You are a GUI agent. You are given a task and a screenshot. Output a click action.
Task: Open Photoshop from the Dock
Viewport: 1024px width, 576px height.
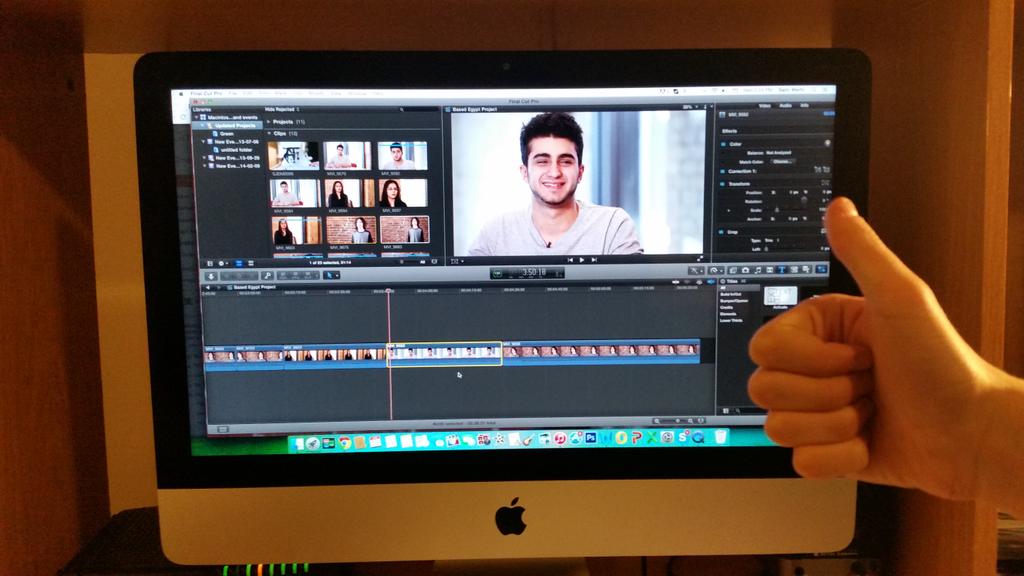[x=591, y=438]
